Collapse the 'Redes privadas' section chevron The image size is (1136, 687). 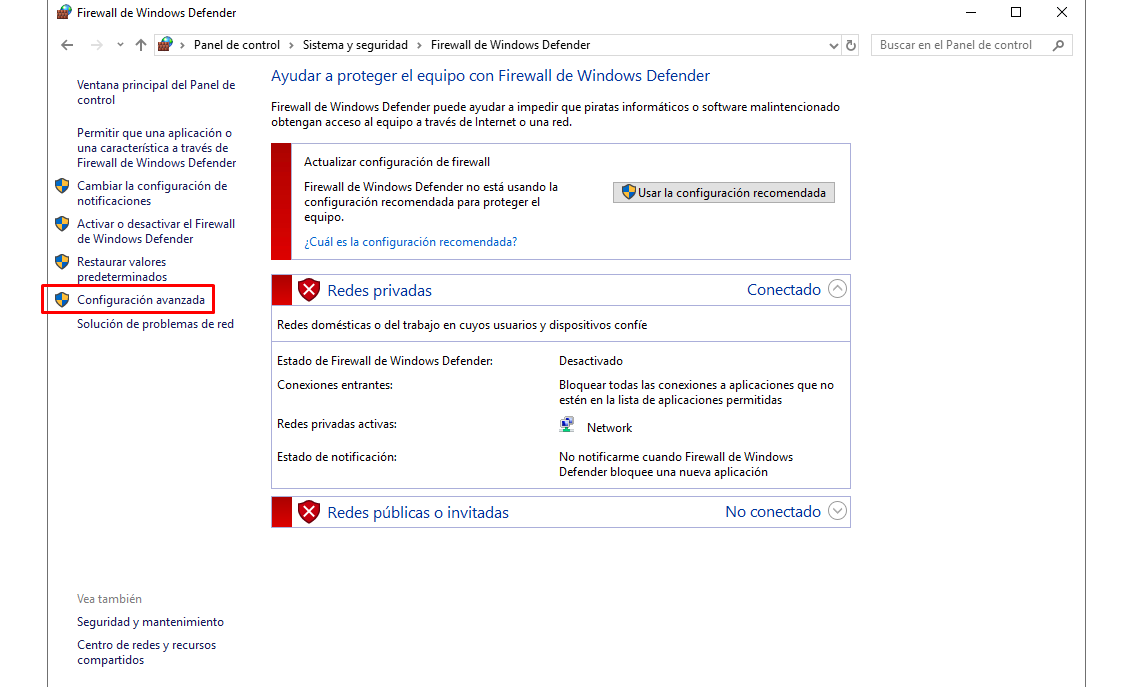point(837,289)
